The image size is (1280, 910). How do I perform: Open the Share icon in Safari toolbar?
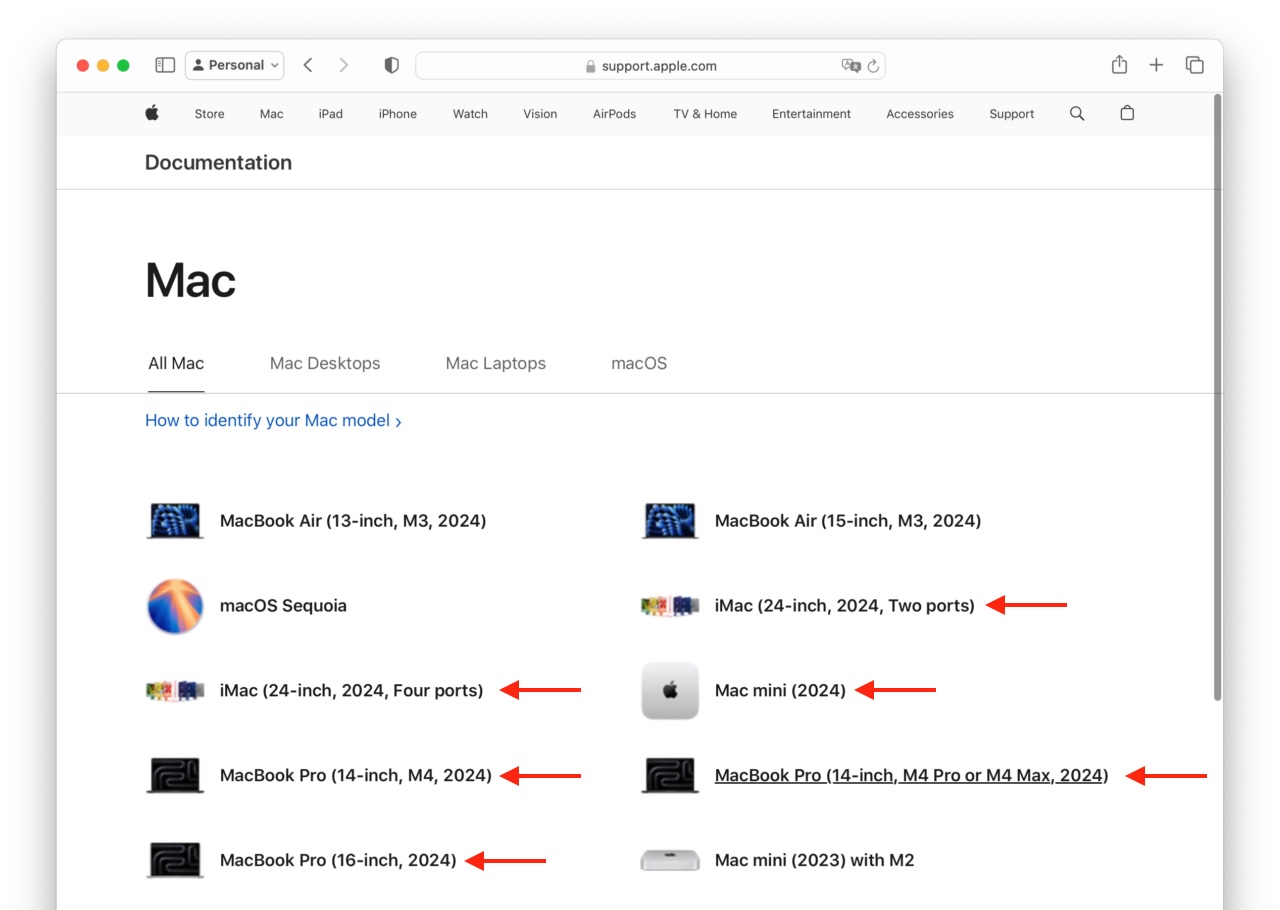(x=1119, y=65)
